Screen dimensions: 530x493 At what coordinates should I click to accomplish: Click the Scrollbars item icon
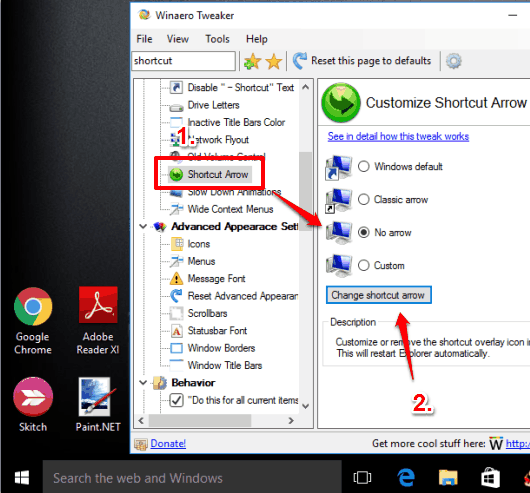176,313
